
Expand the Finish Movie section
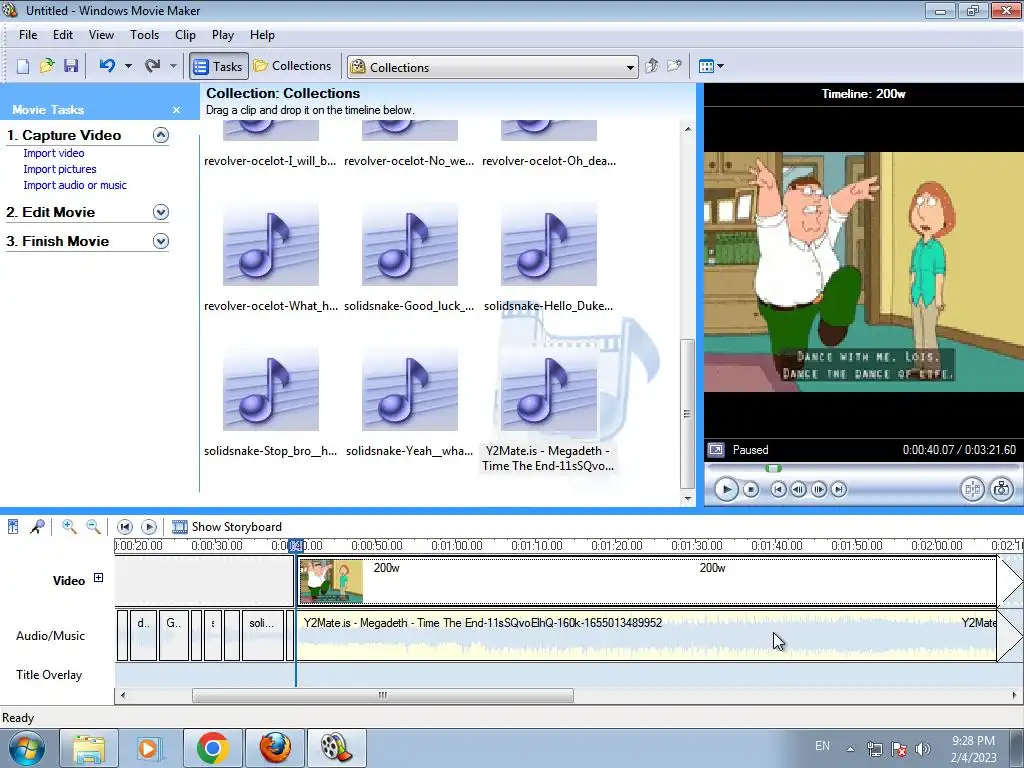161,241
